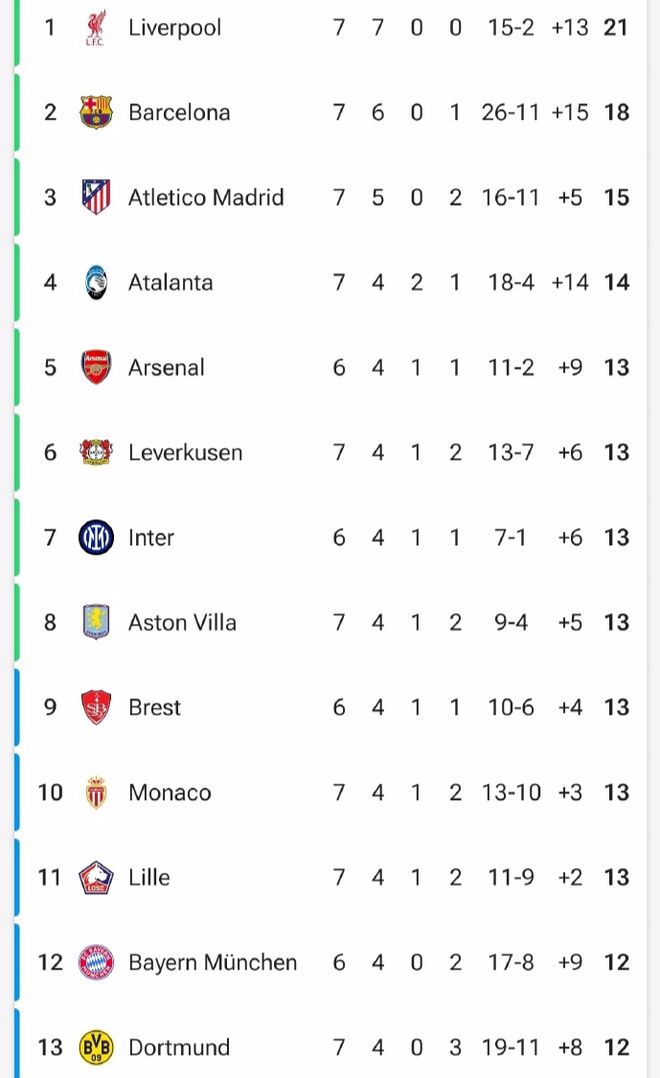The image size is (660, 1078).
Task: Click the Brest club crest
Action: click(96, 707)
